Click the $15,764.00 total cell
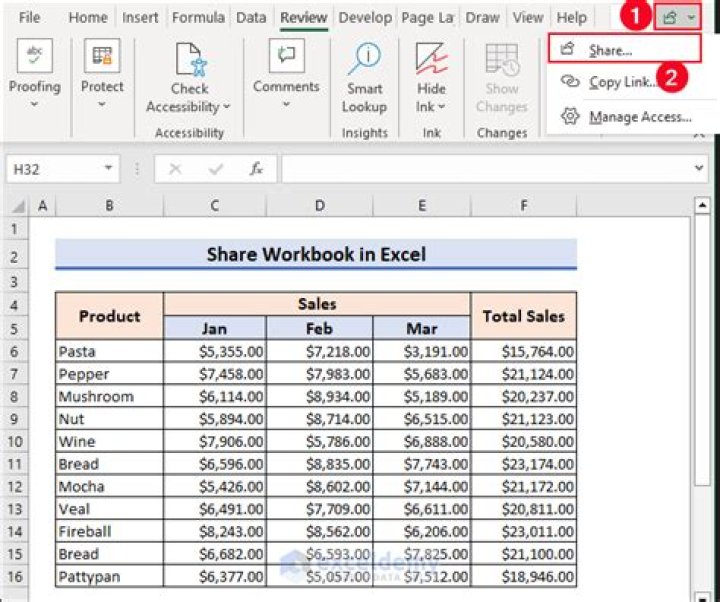The width and height of the screenshot is (720, 602). pos(523,352)
